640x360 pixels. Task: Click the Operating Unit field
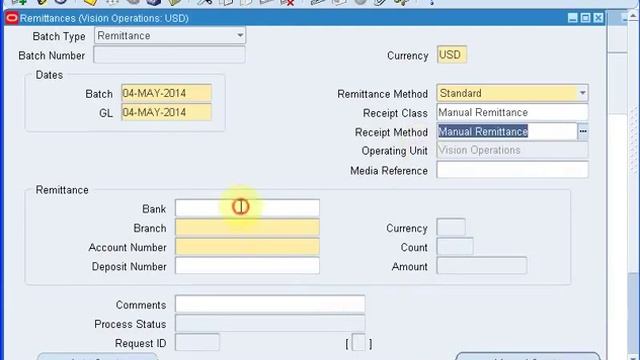coord(512,150)
